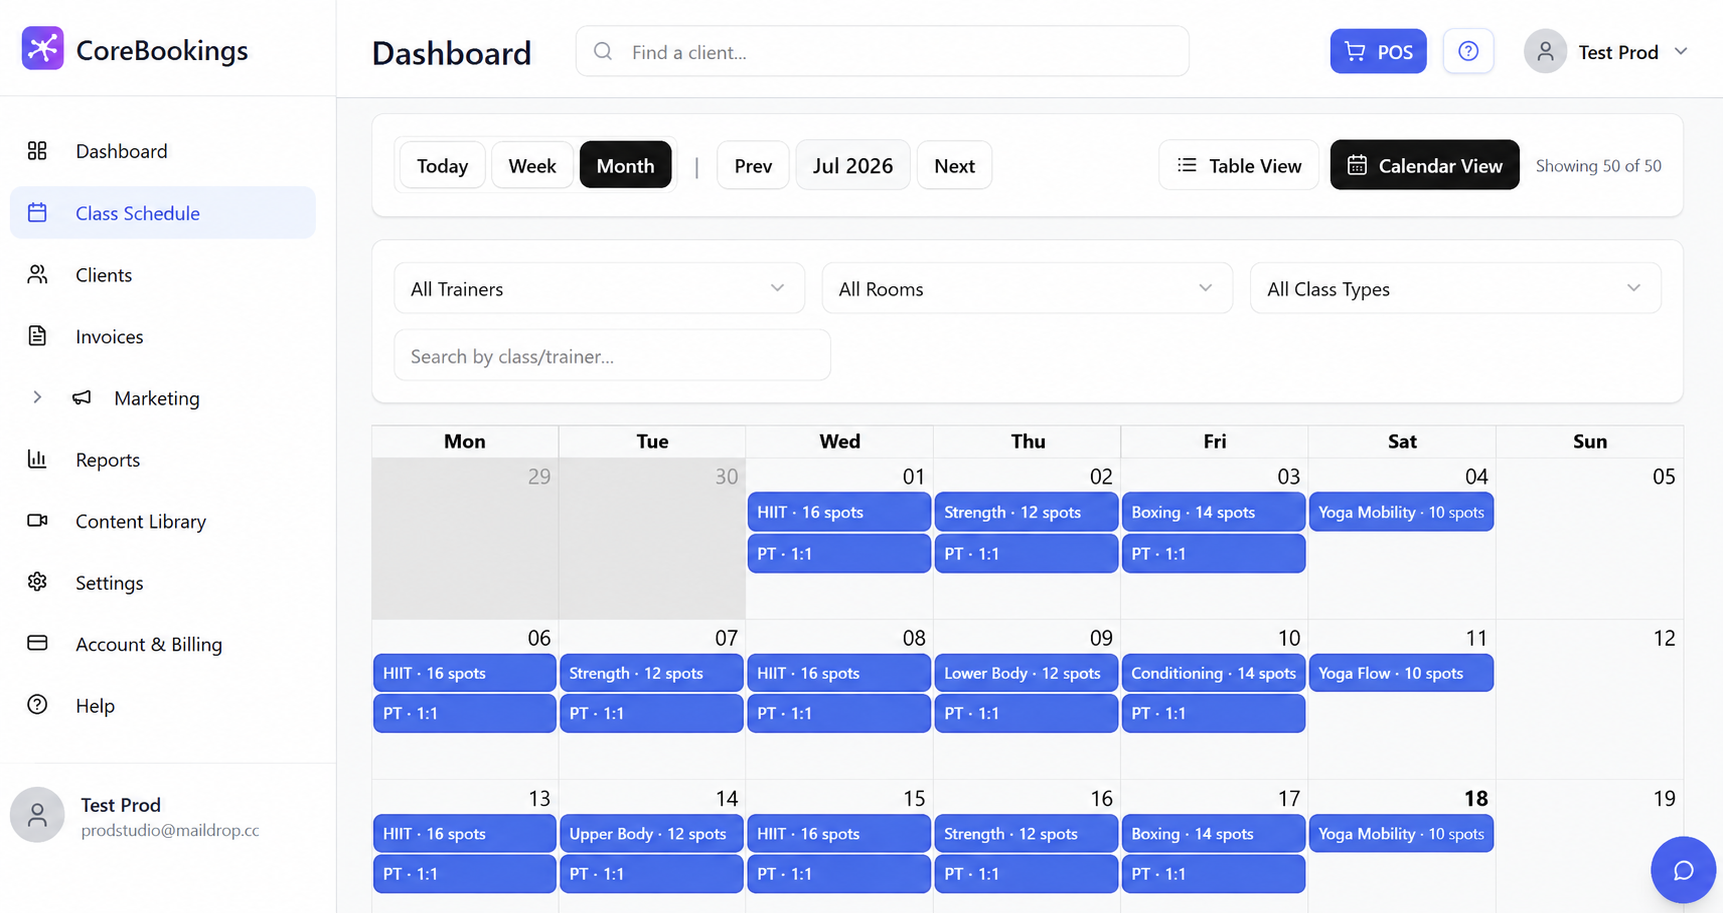1723x913 pixels.
Task: Expand the Marketing submenu chevron
Action: coord(37,397)
